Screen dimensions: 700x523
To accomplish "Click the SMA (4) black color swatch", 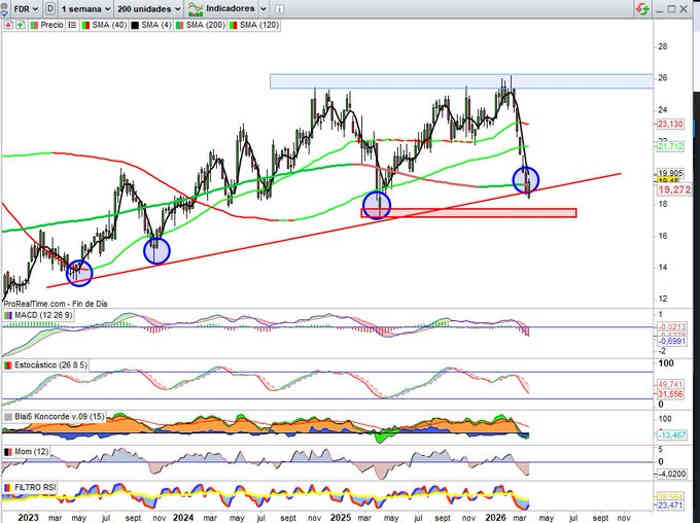I will point(134,22).
